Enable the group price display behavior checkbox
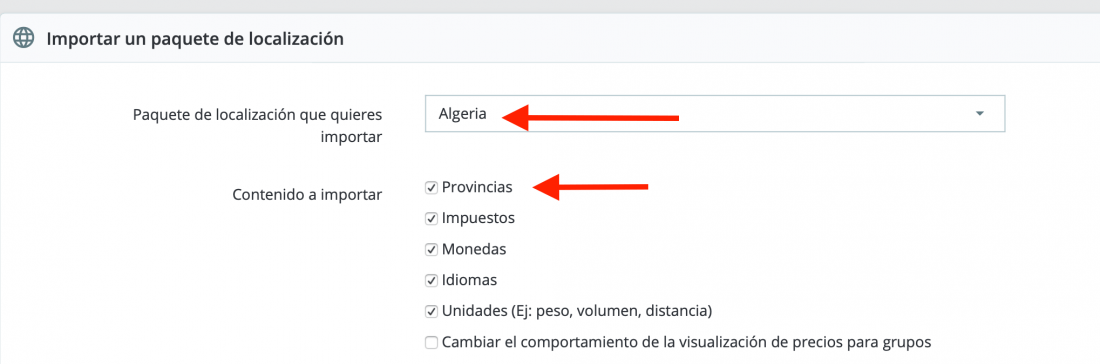The image size is (1100, 364). pyautogui.click(x=431, y=343)
